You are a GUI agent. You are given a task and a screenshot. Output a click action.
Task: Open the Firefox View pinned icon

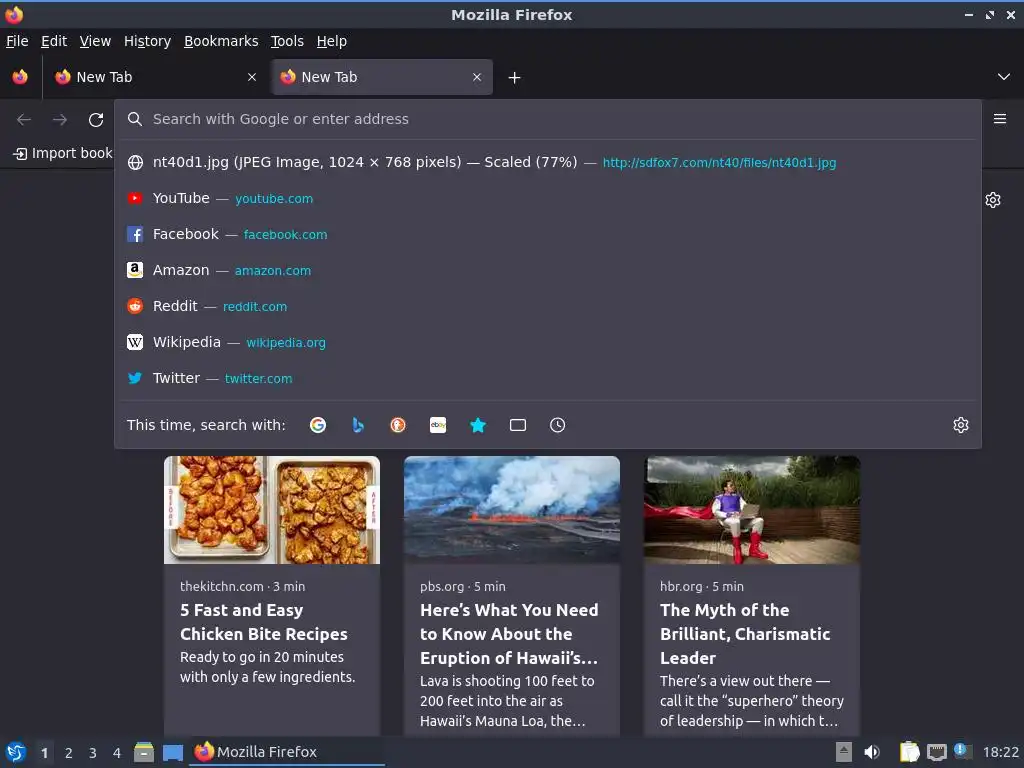(x=20, y=77)
